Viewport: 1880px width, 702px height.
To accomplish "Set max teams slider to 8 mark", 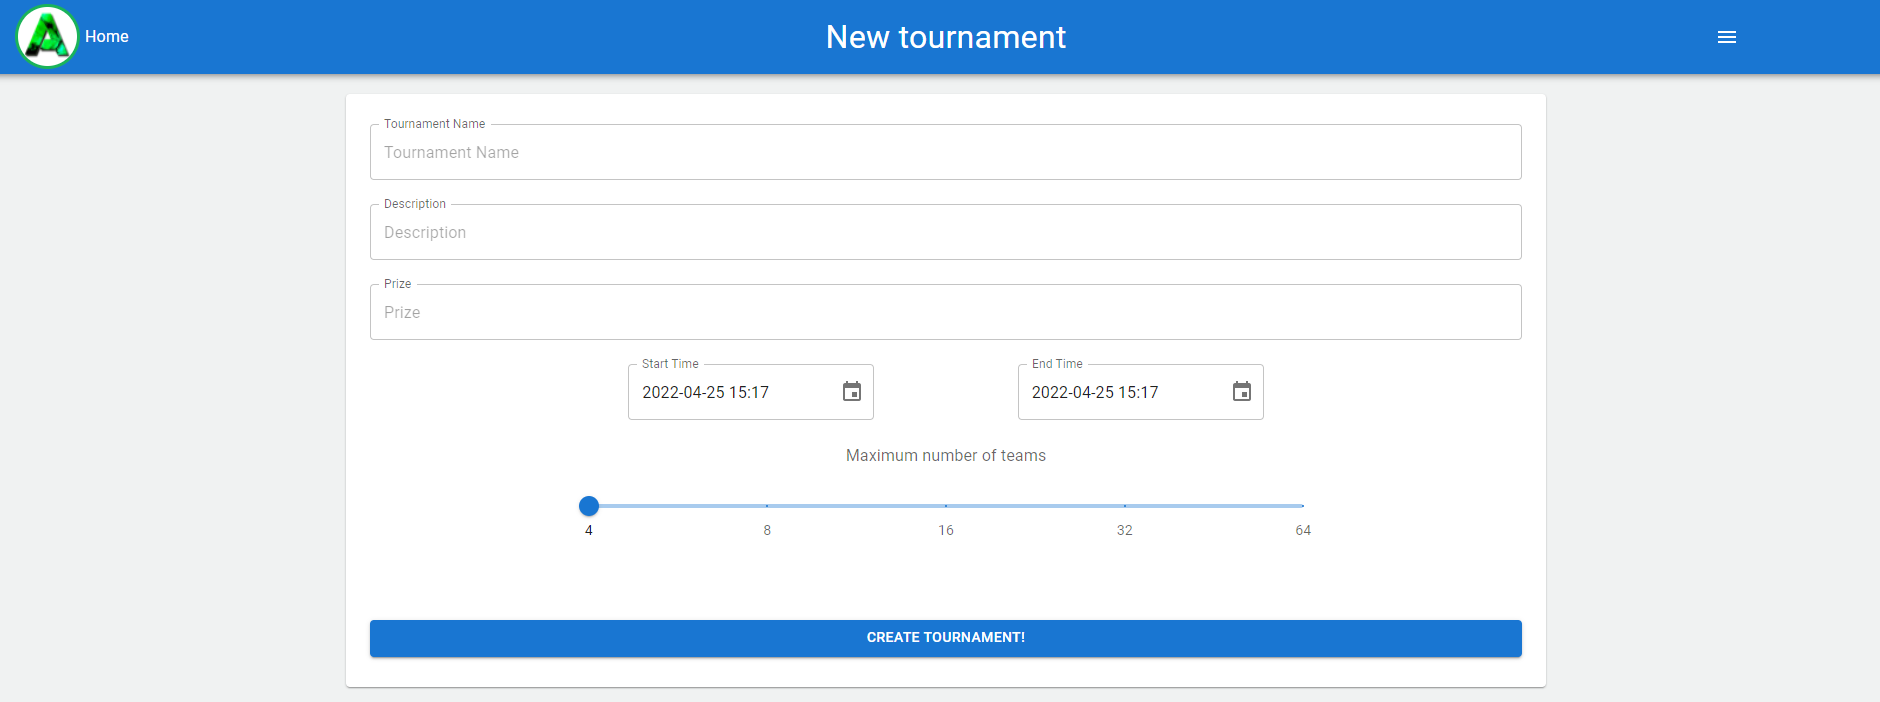I will 767,506.
